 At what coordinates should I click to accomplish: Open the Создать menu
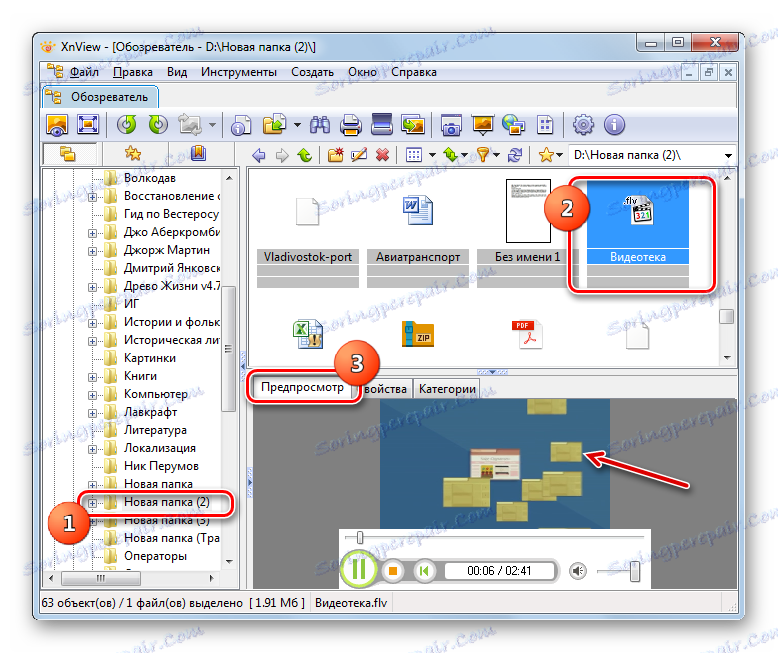[312, 72]
